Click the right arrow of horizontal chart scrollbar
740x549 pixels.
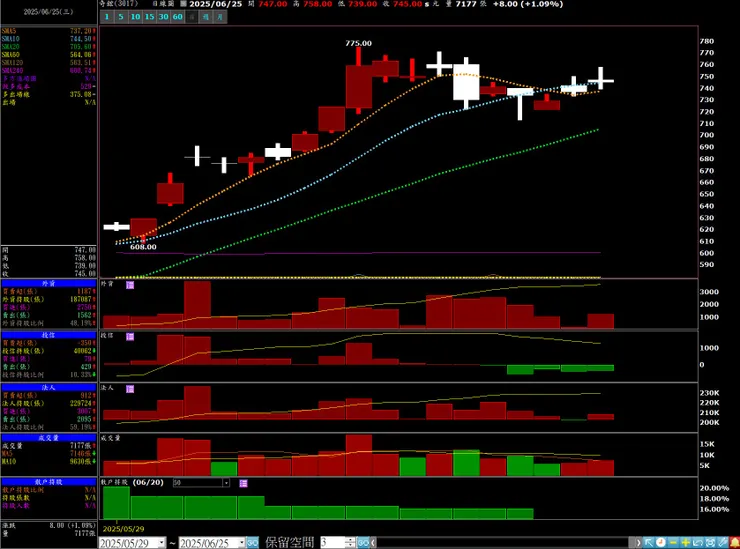coord(639,543)
